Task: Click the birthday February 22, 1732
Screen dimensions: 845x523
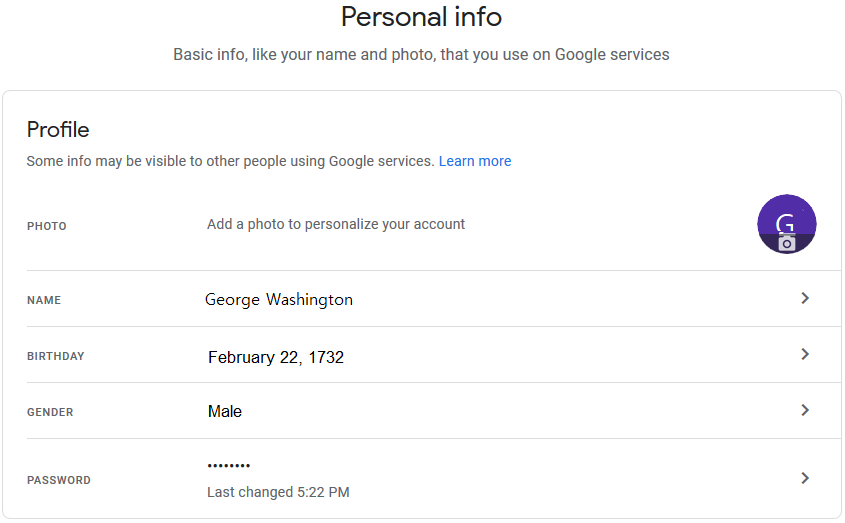Action: tap(276, 357)
